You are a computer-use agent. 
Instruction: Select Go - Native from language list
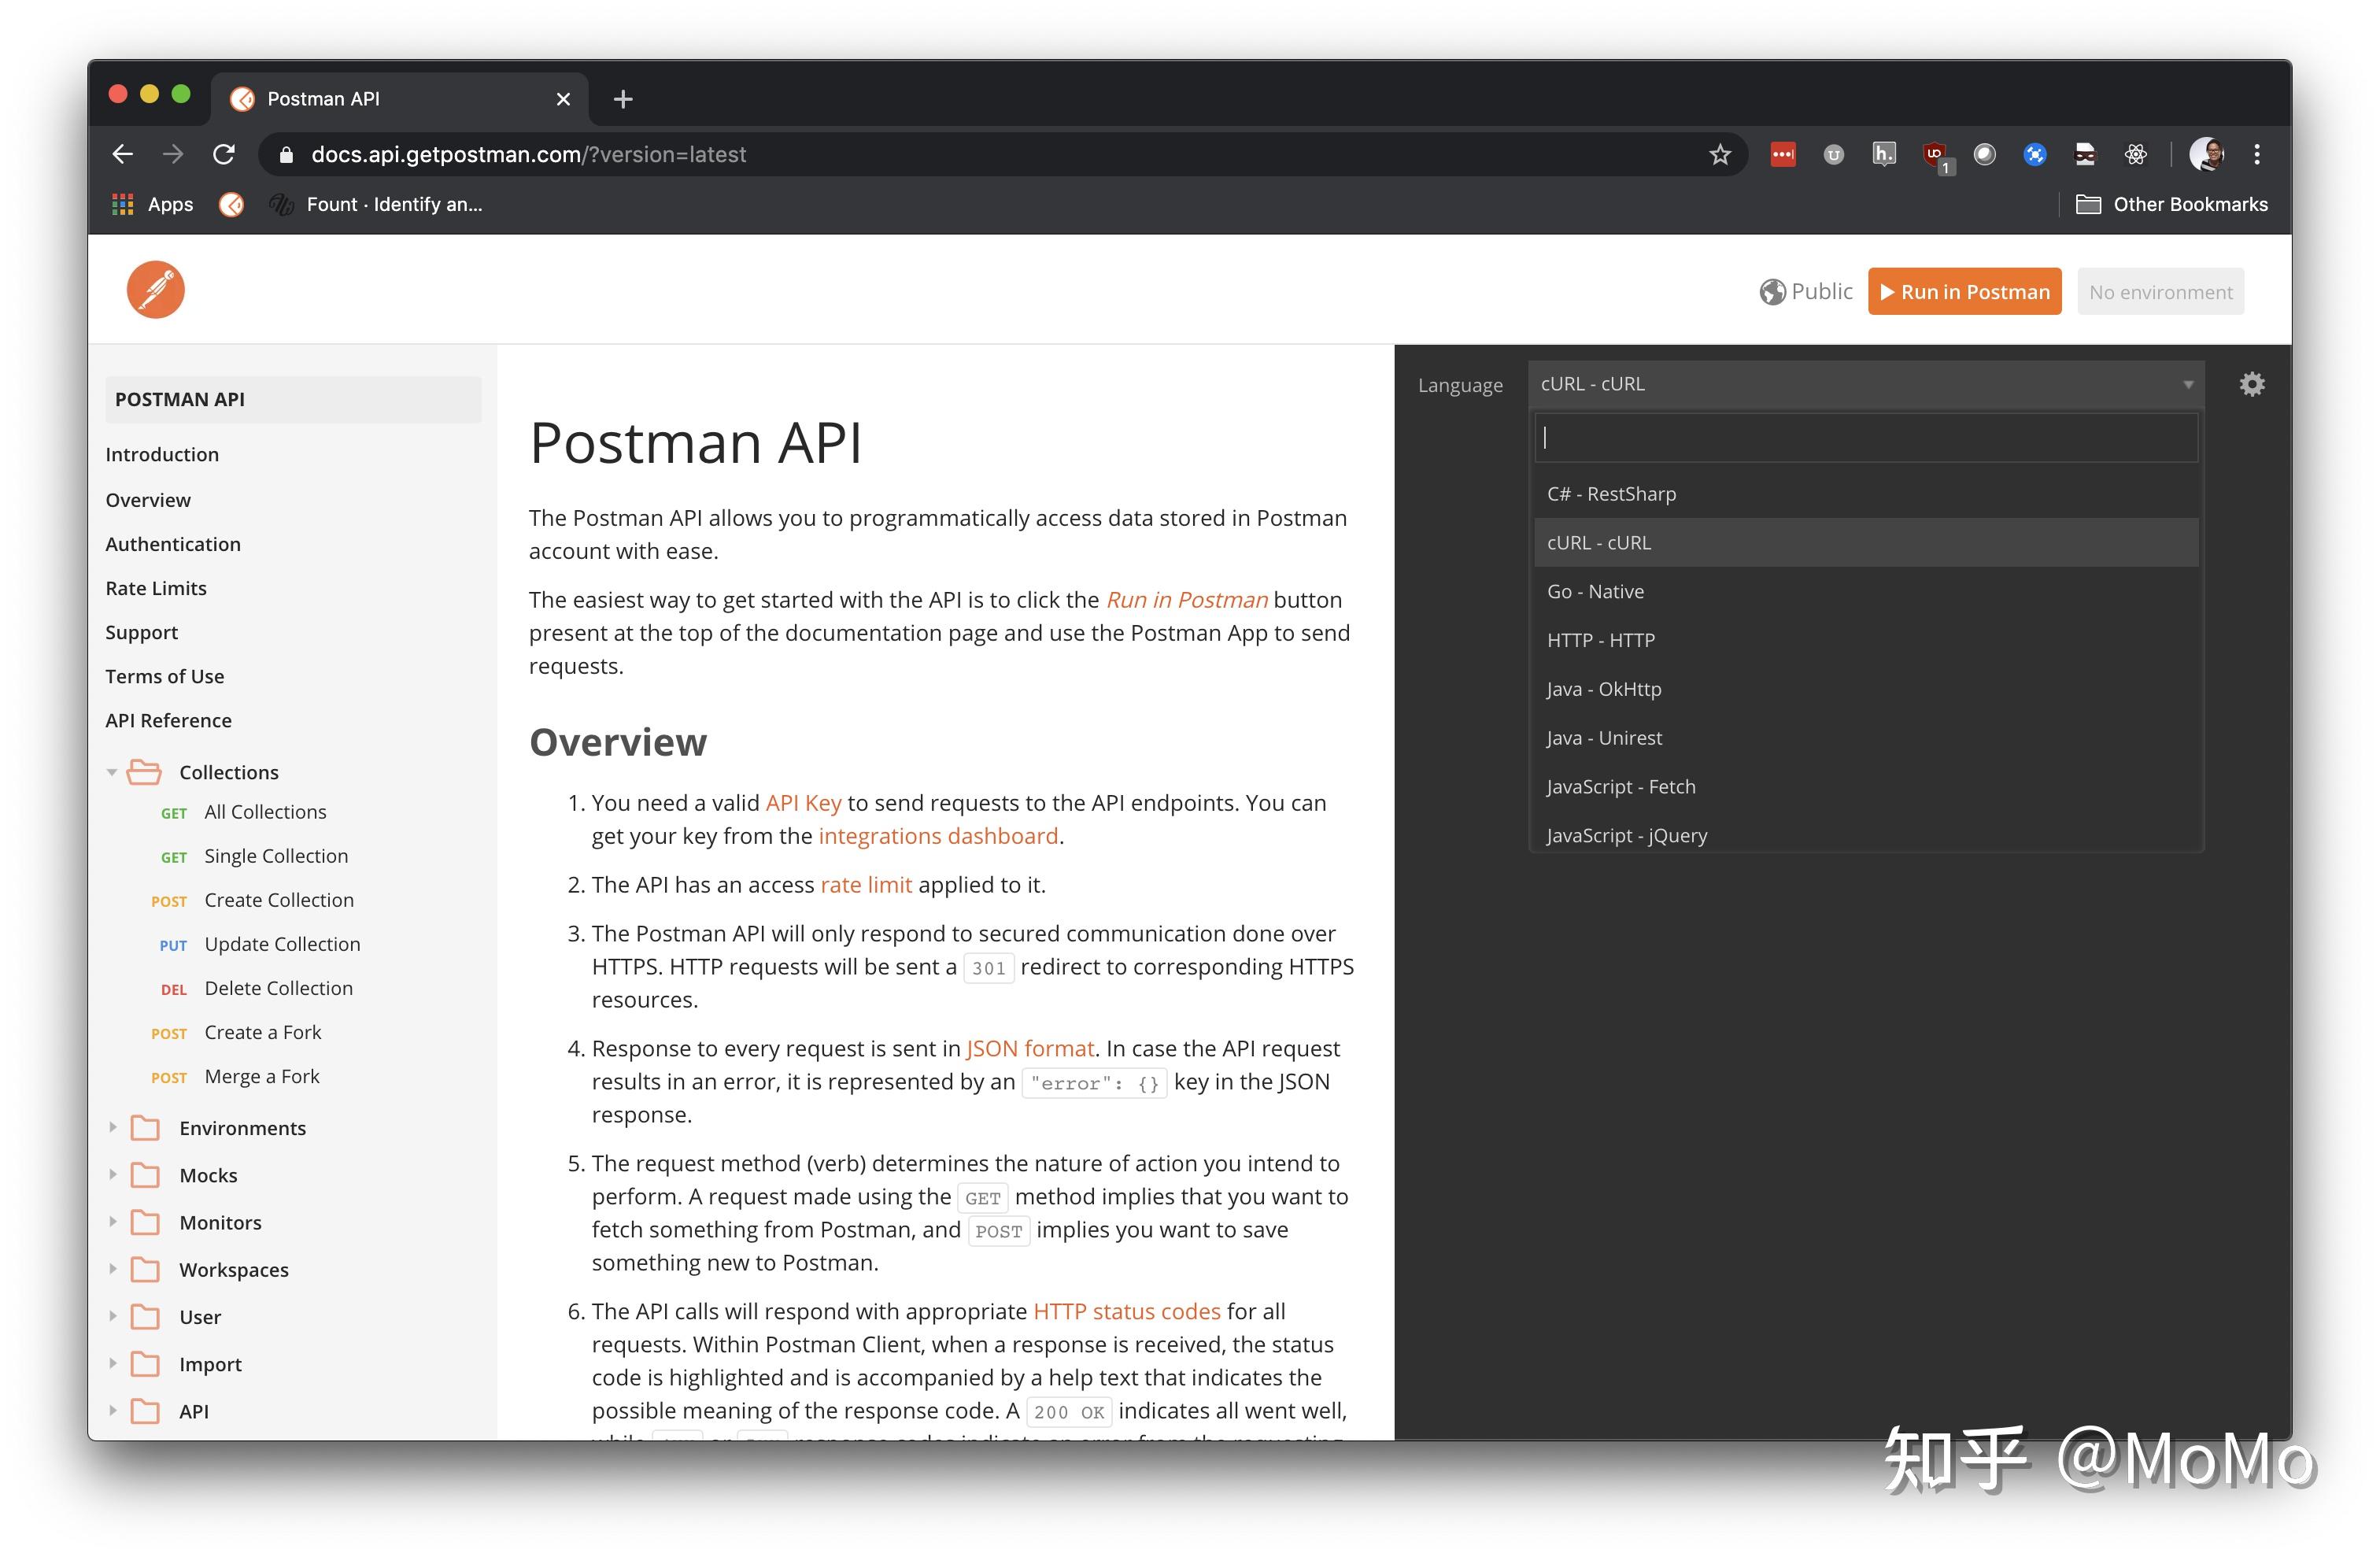point(1595,591)
